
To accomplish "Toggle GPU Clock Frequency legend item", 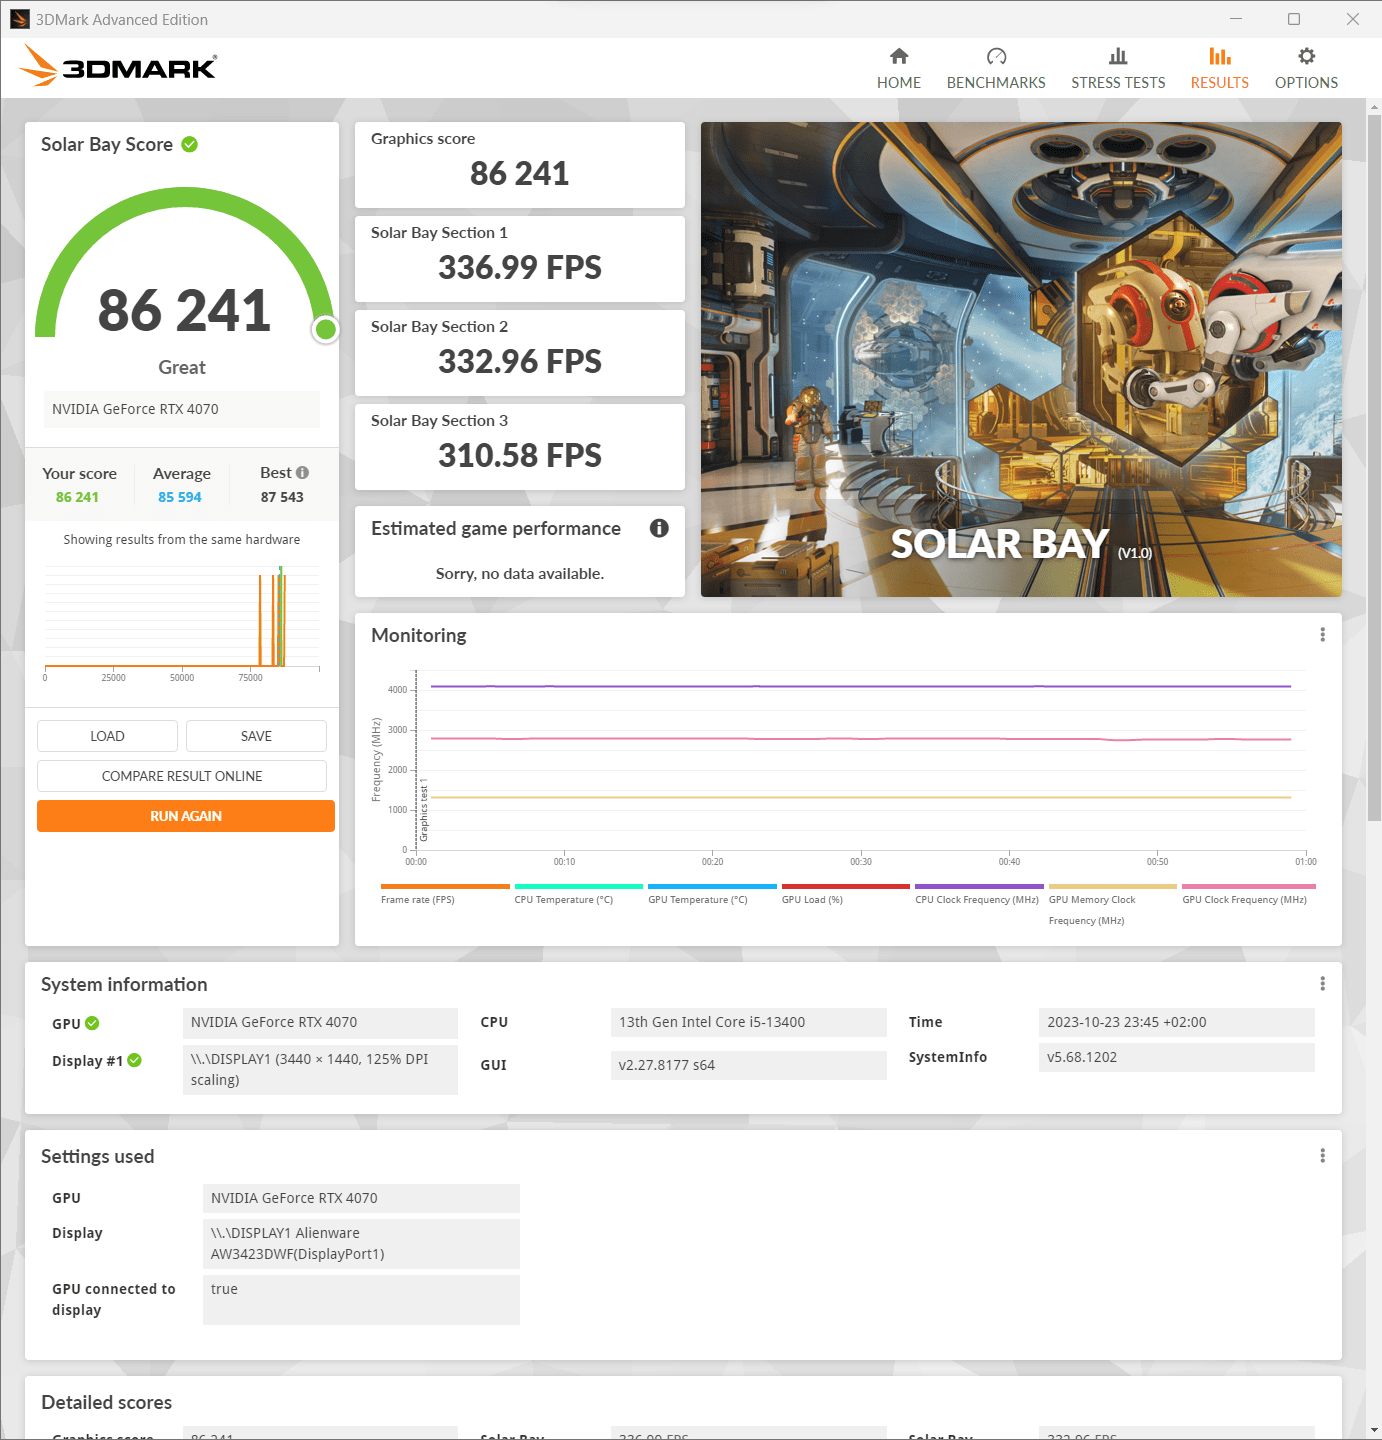I will coord(1248,894).
